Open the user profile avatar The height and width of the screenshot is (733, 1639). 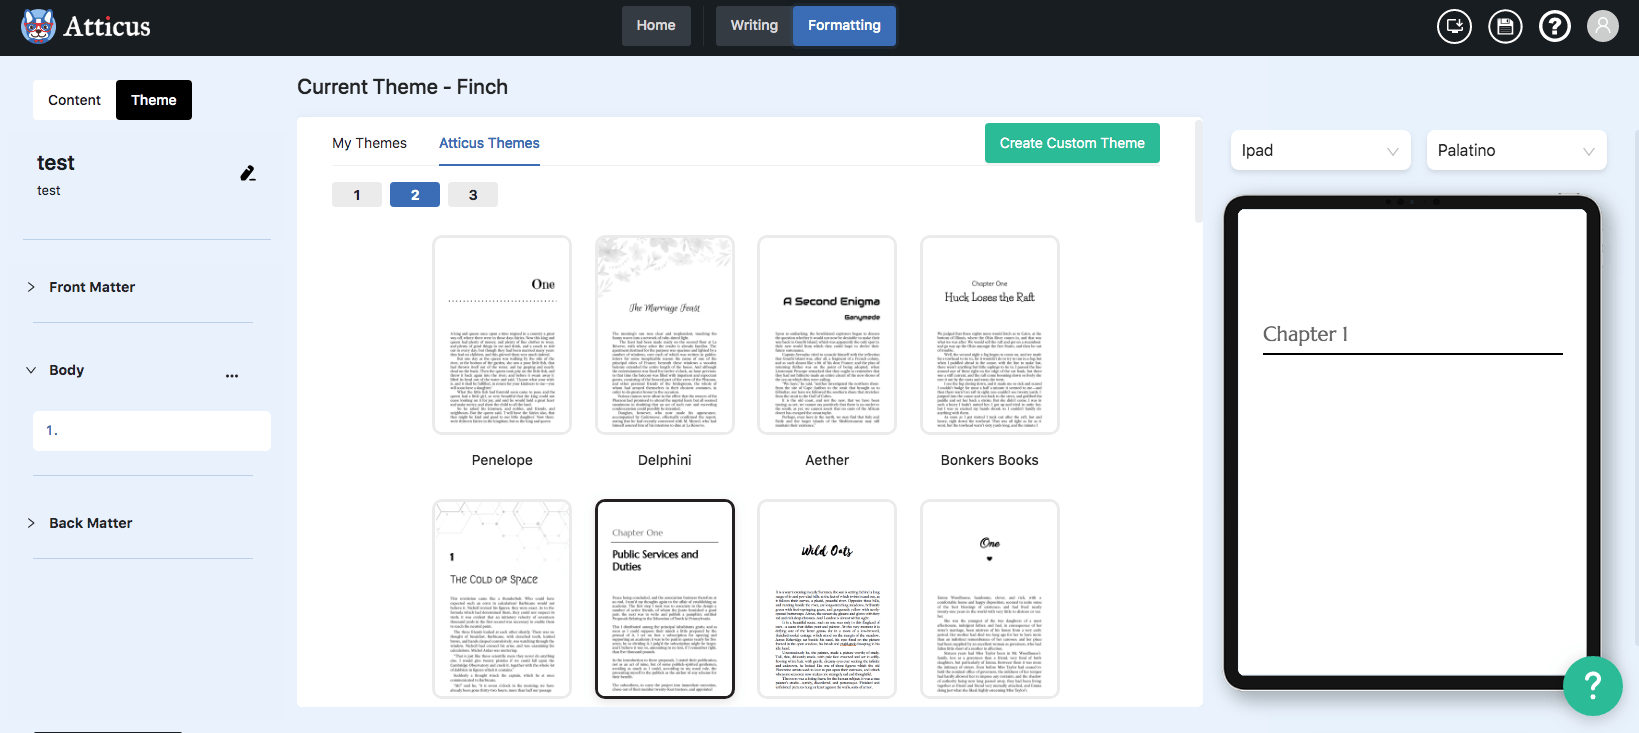tap(1603, 26)
